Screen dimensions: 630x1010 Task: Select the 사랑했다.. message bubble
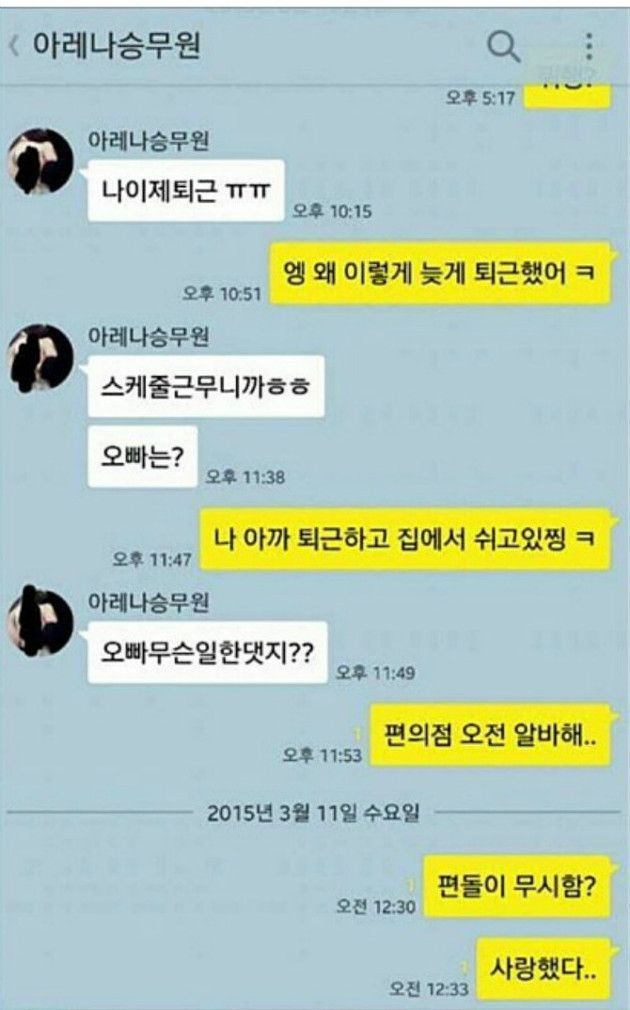[543, 967]
